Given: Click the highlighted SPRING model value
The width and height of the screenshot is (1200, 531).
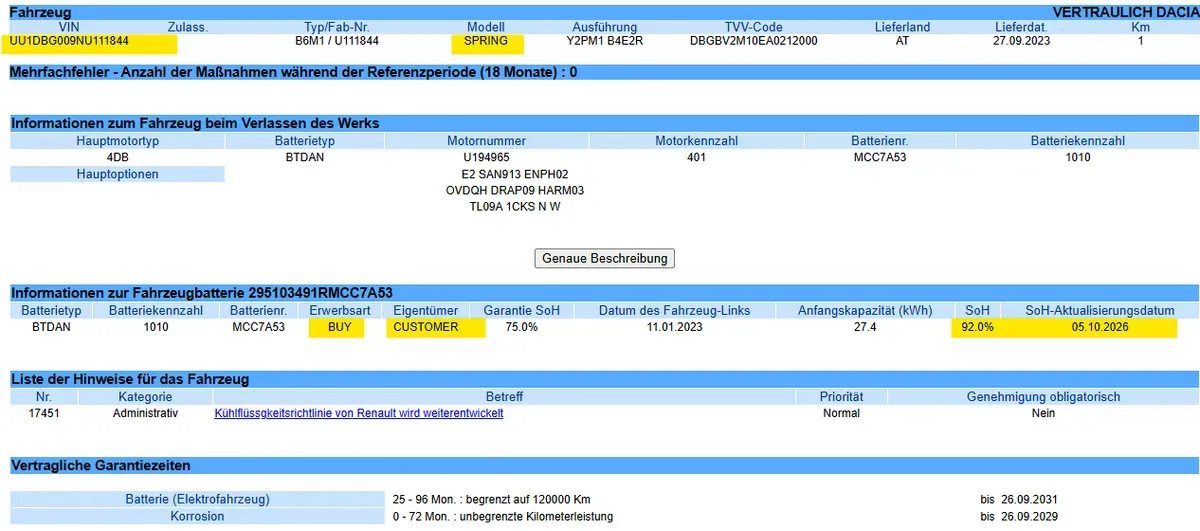Looking at the screenshot, I should [486, 42].
